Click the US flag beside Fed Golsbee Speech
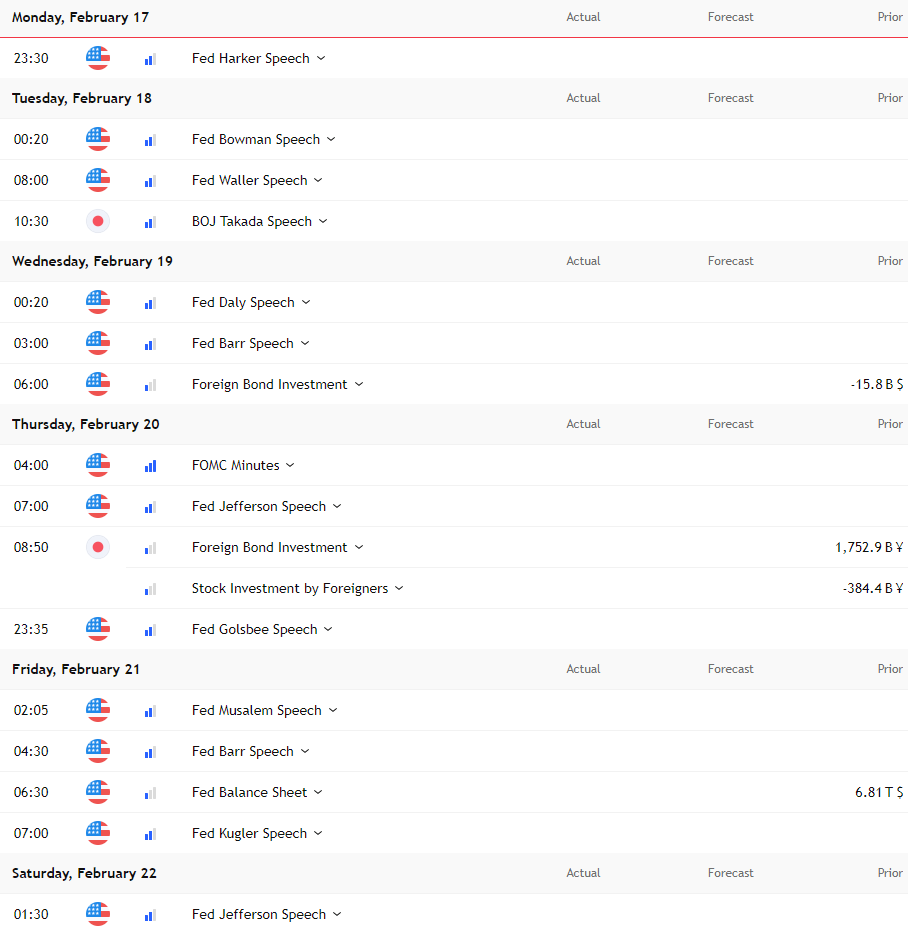Screen dimensions: 908x928 click(x=98, y=629)
